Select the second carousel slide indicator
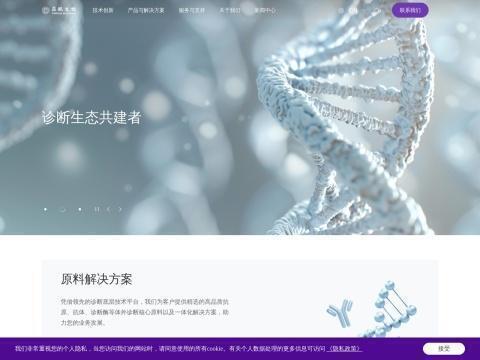Screen dimensions: 480x360 click(x=62, y=210)
